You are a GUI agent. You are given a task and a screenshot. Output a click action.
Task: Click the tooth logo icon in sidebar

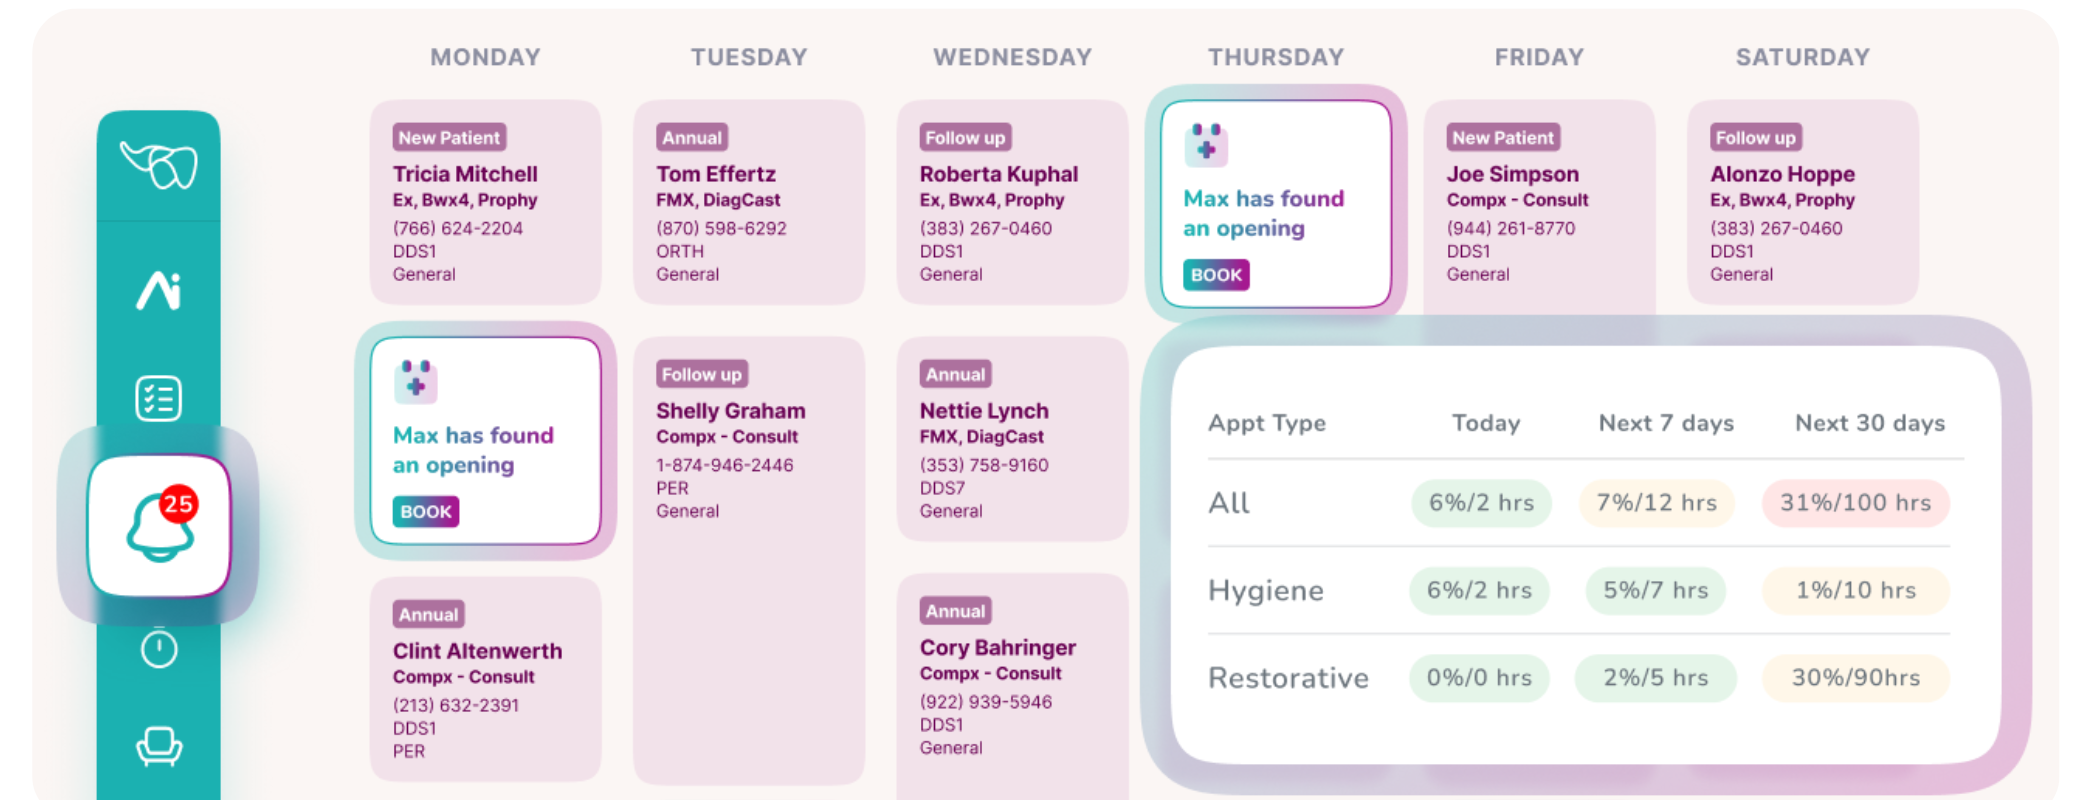[159, 165]
